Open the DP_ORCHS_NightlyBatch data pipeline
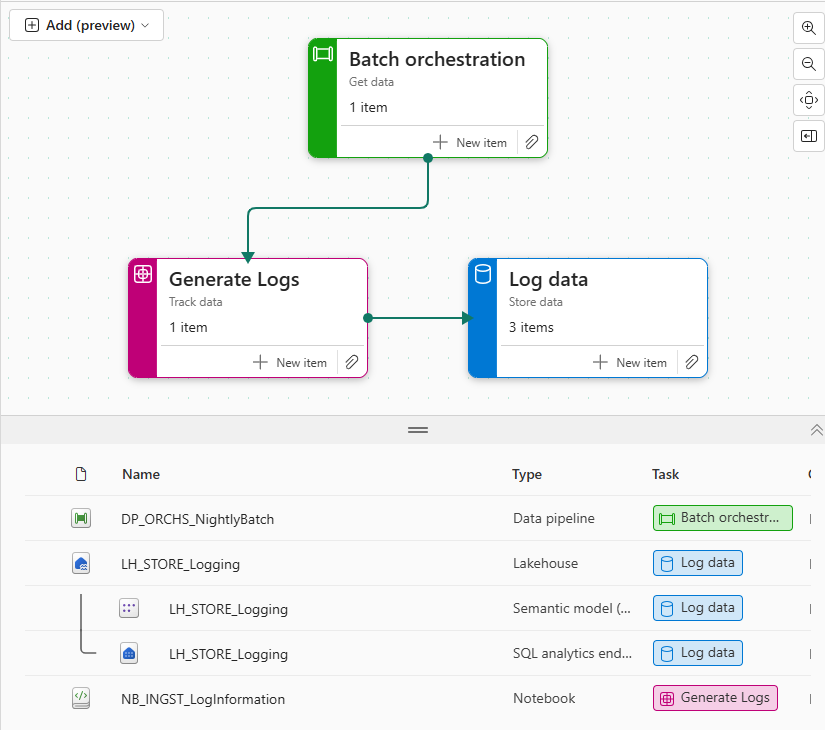The height and width of the screenshot is (730, 825). (x=197, y=519)
